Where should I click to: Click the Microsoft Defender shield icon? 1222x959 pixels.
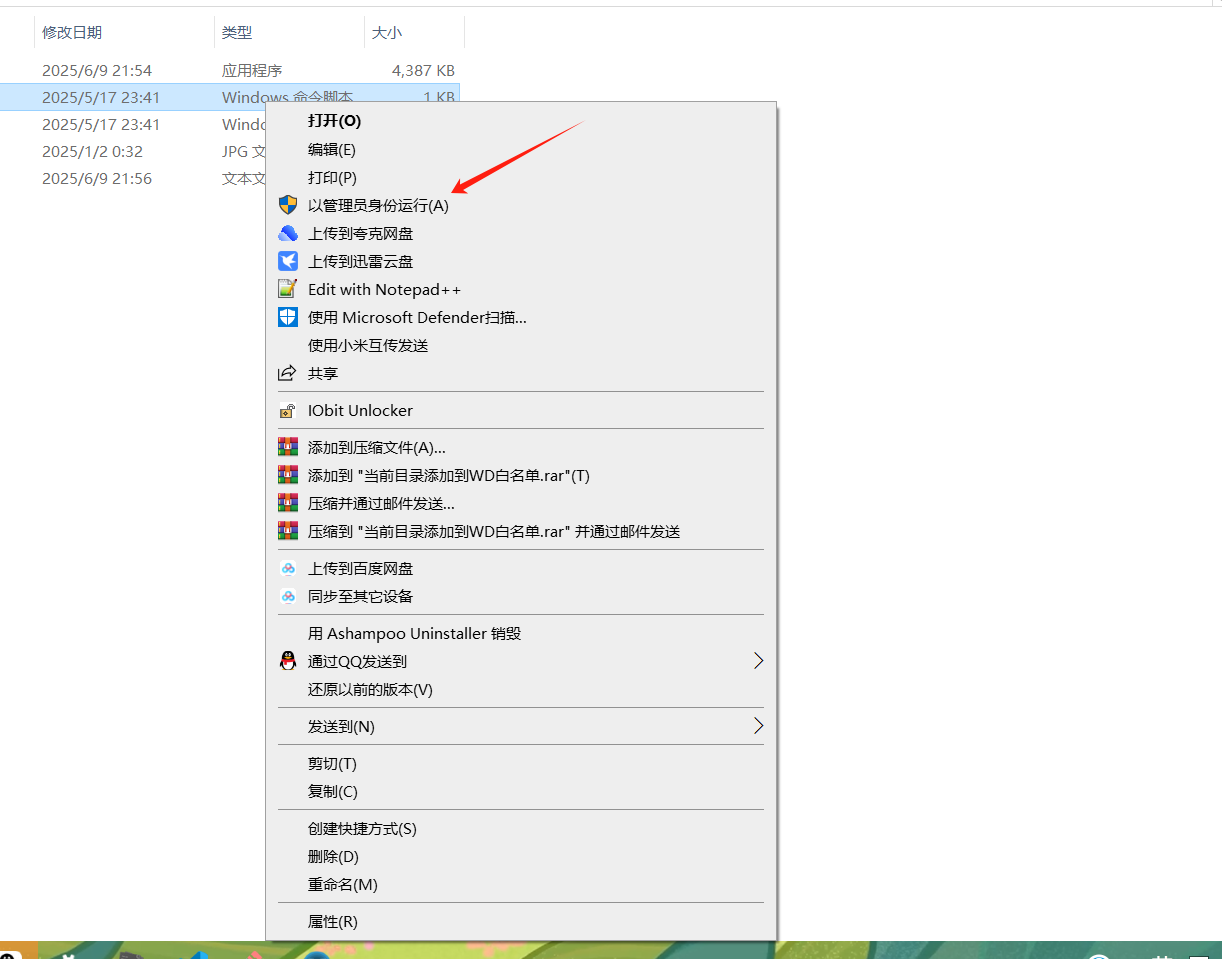point(288,317)
